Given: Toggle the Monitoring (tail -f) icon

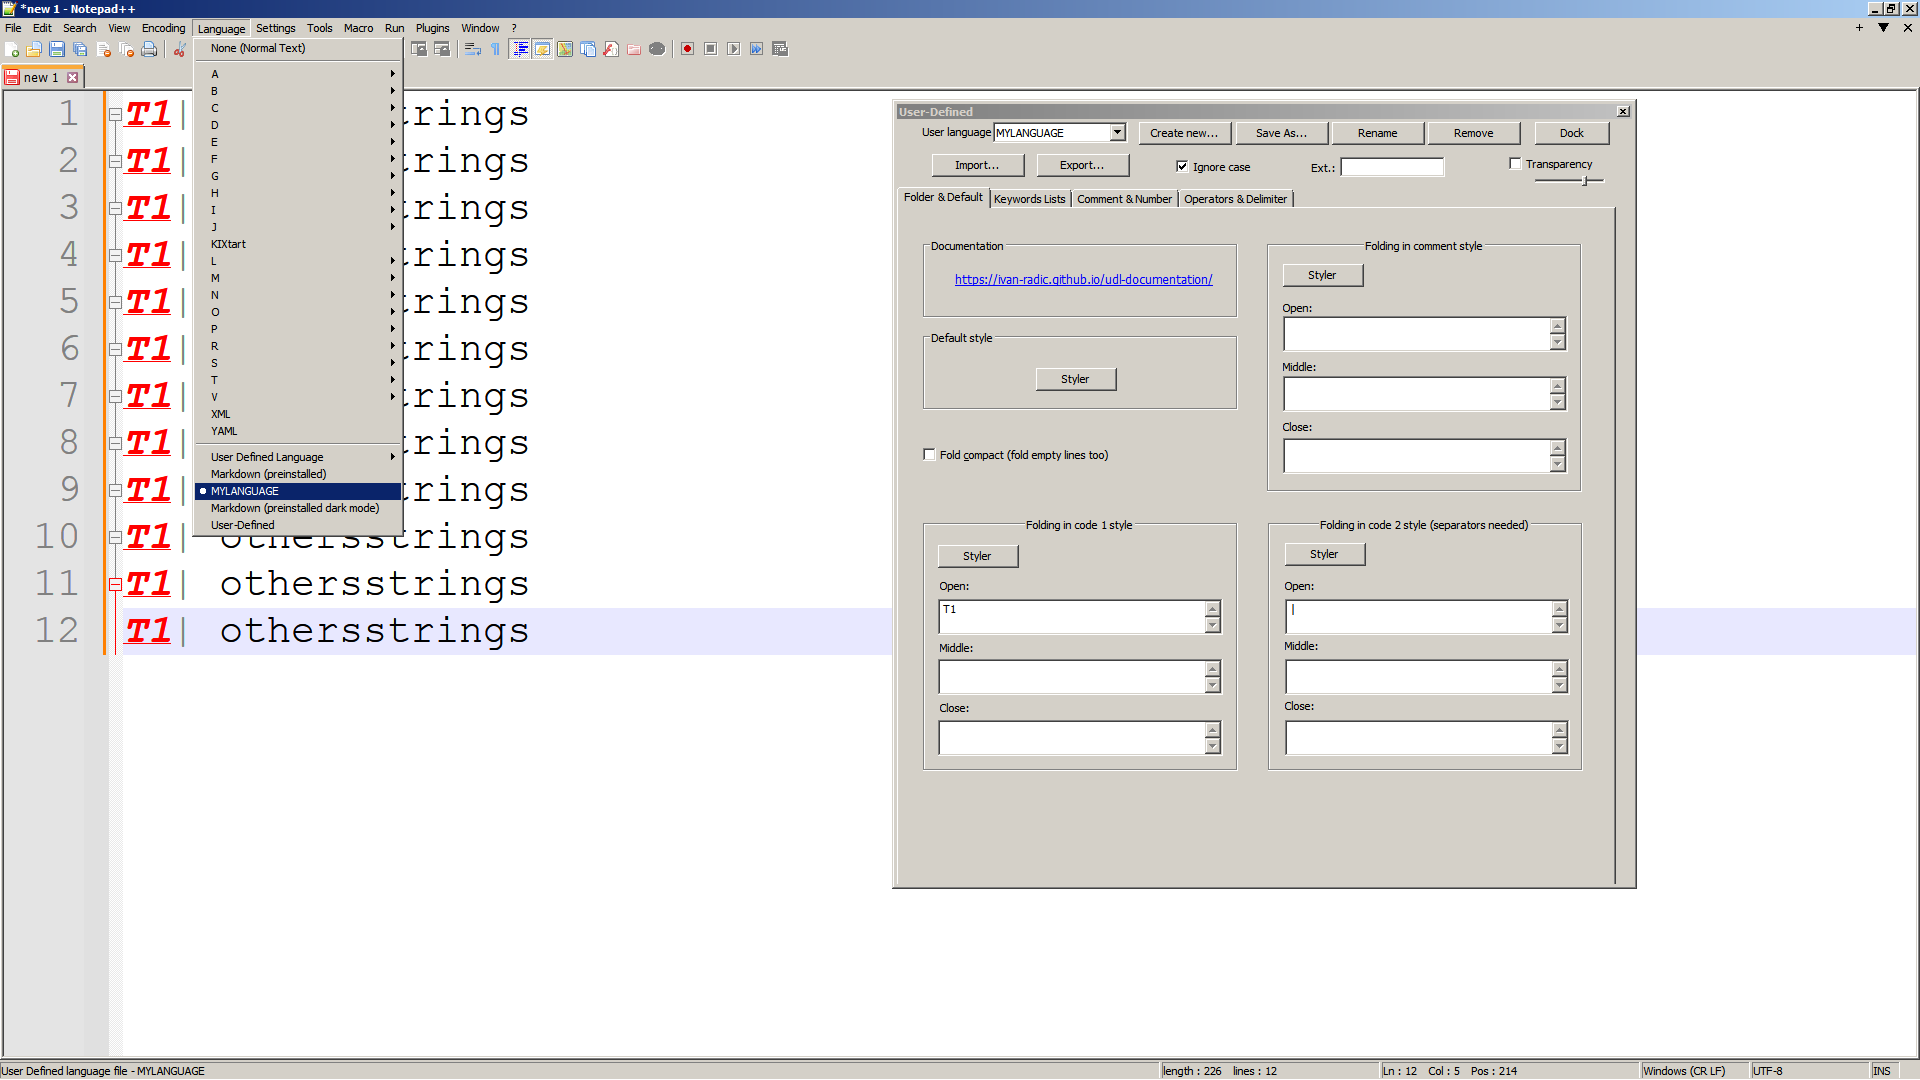Looking at the screenshot, I should [x=657, y=49].
